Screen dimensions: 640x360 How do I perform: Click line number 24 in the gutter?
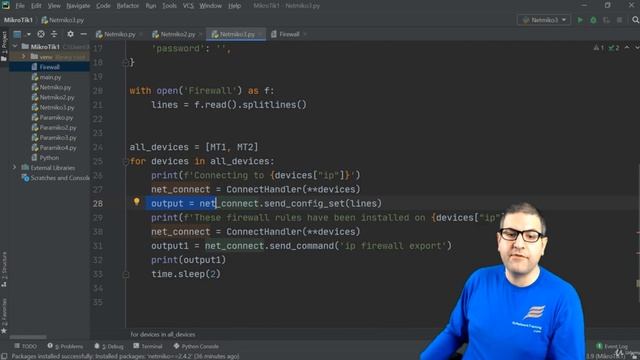98,147
